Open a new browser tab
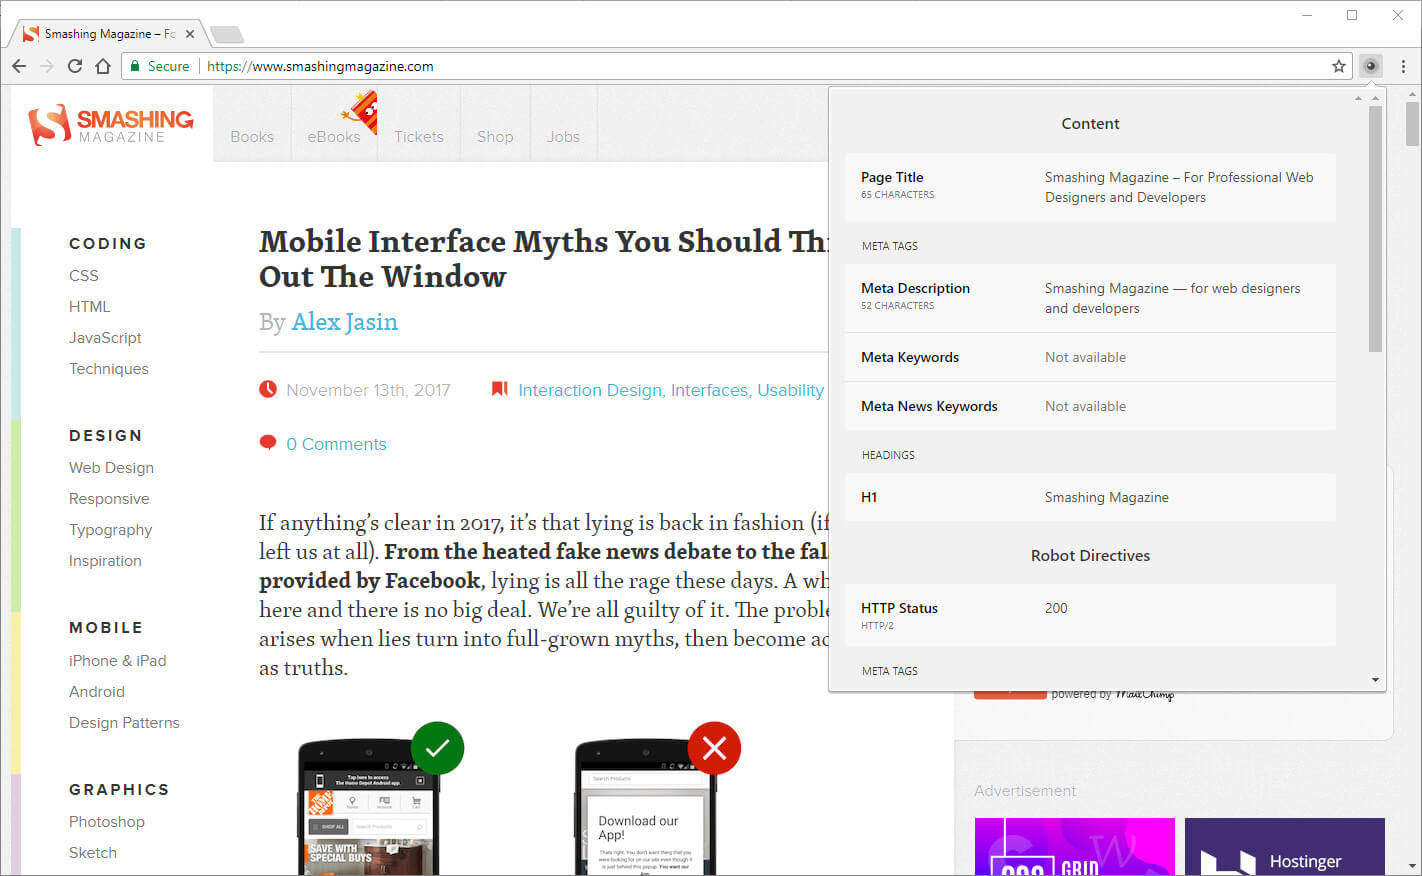 tap(227, 35)
